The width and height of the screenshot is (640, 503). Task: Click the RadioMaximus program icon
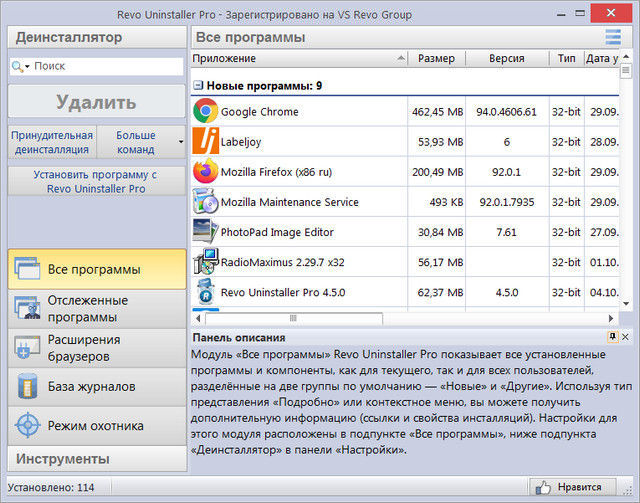click(x=206, y=262)
